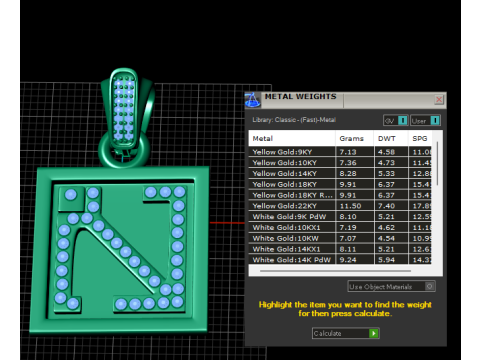Click the Metal Weights scale icon
The image size is (480, 360).
click(x=252, y=100)
